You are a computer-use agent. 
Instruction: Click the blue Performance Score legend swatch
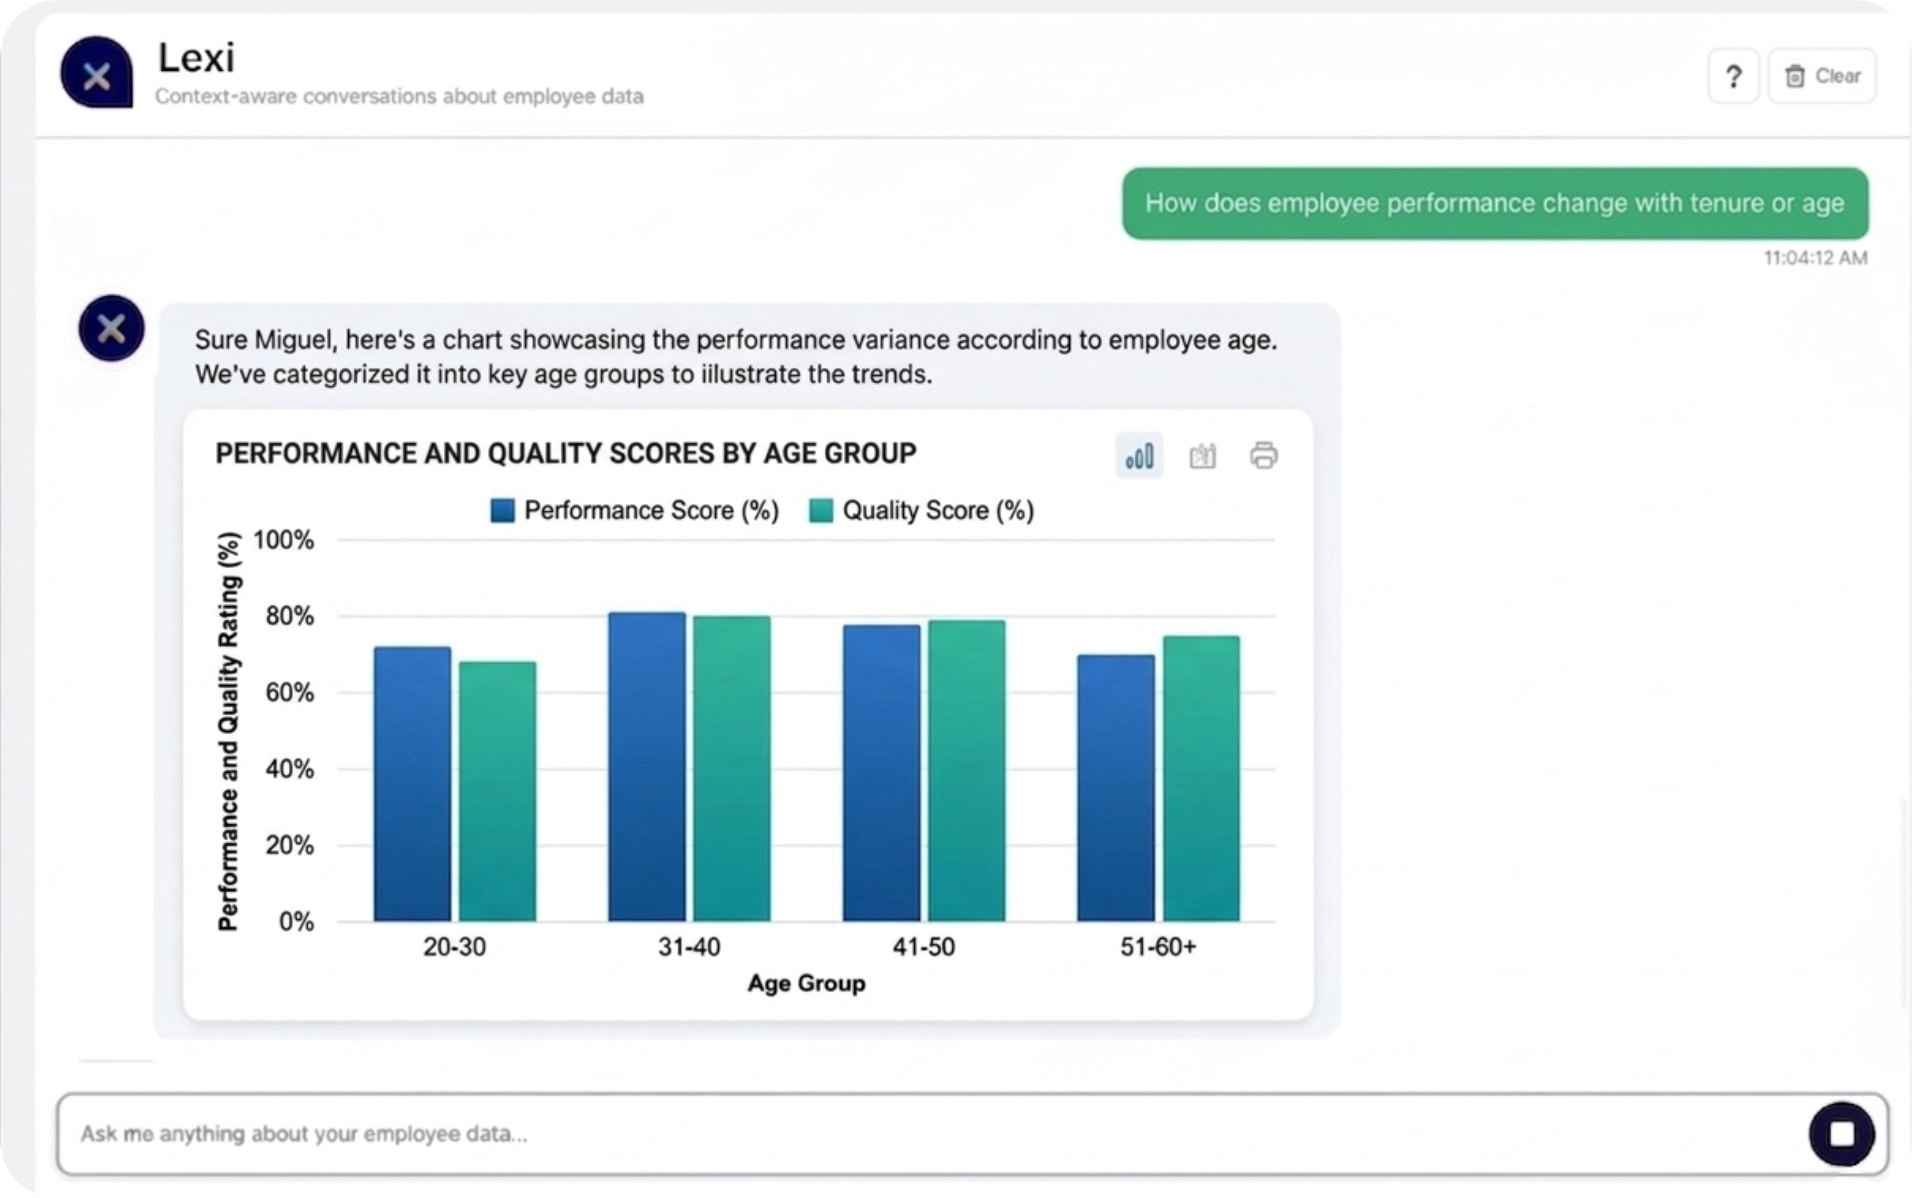tap(503, 511)
